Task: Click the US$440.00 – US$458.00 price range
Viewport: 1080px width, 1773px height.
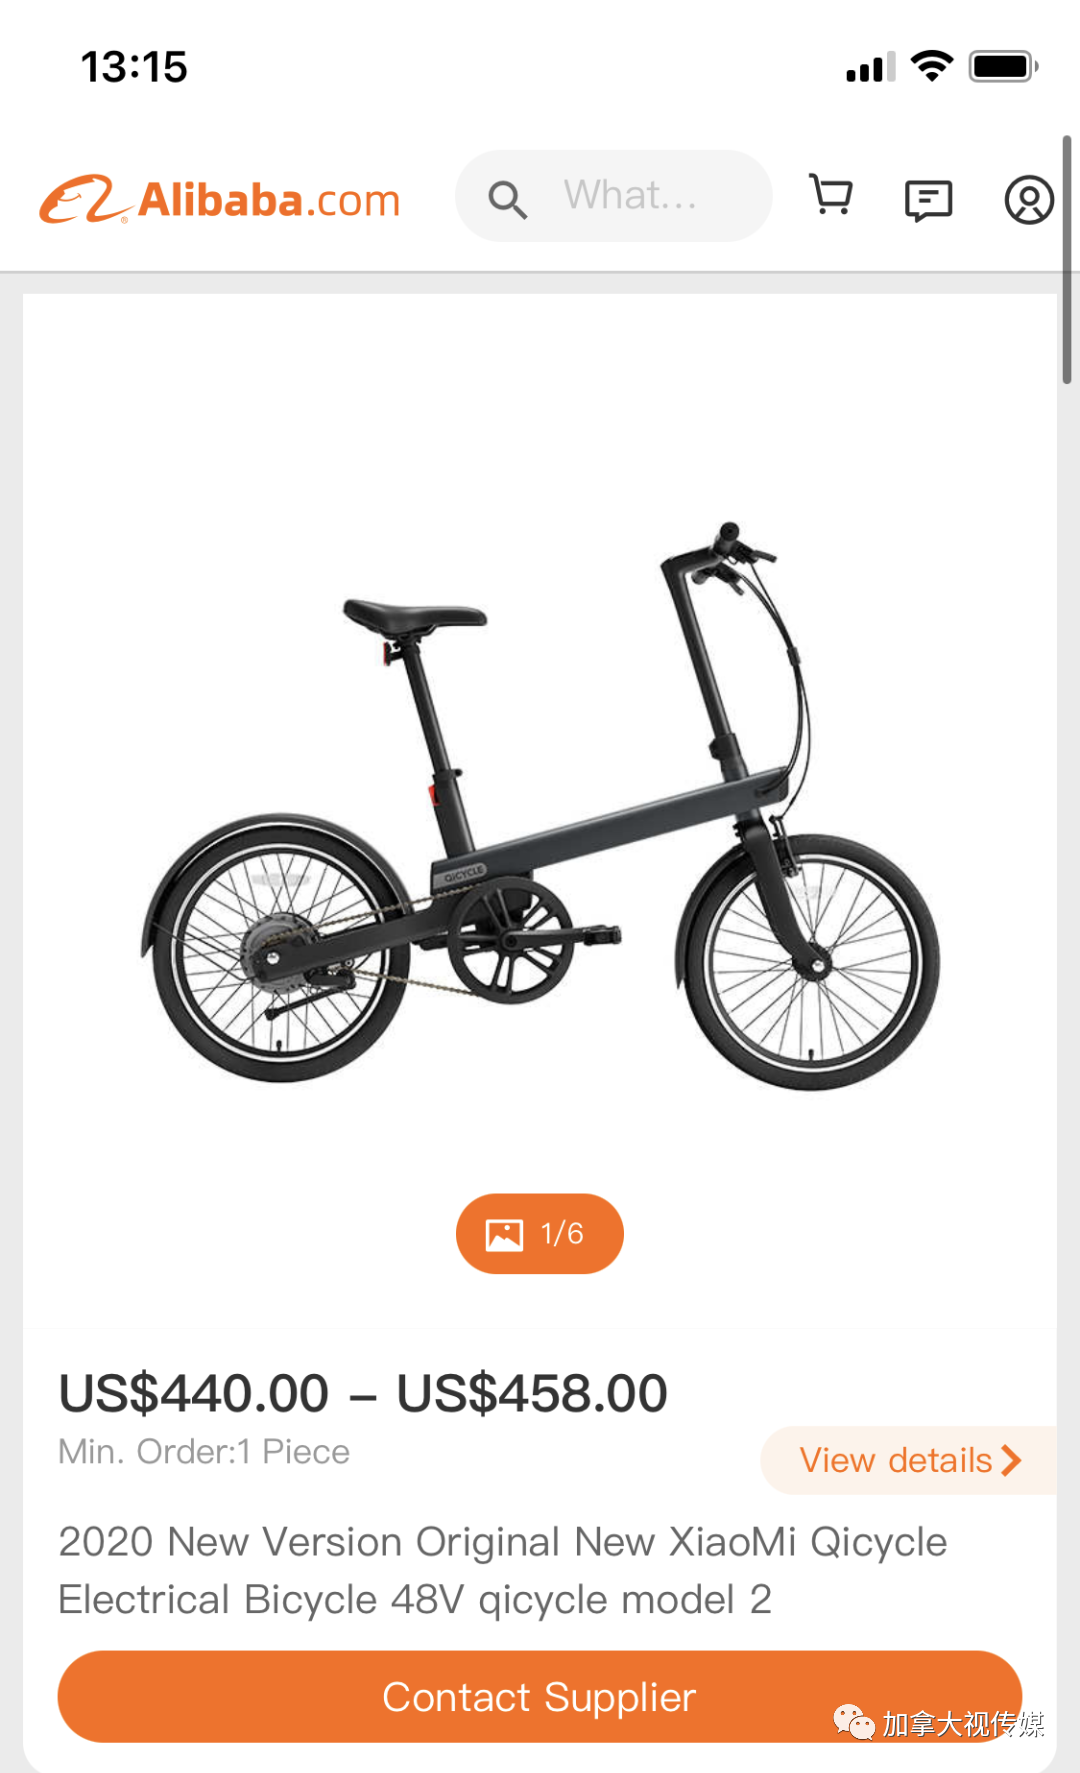Action: pyautogui.click(x=363, y=1393)
